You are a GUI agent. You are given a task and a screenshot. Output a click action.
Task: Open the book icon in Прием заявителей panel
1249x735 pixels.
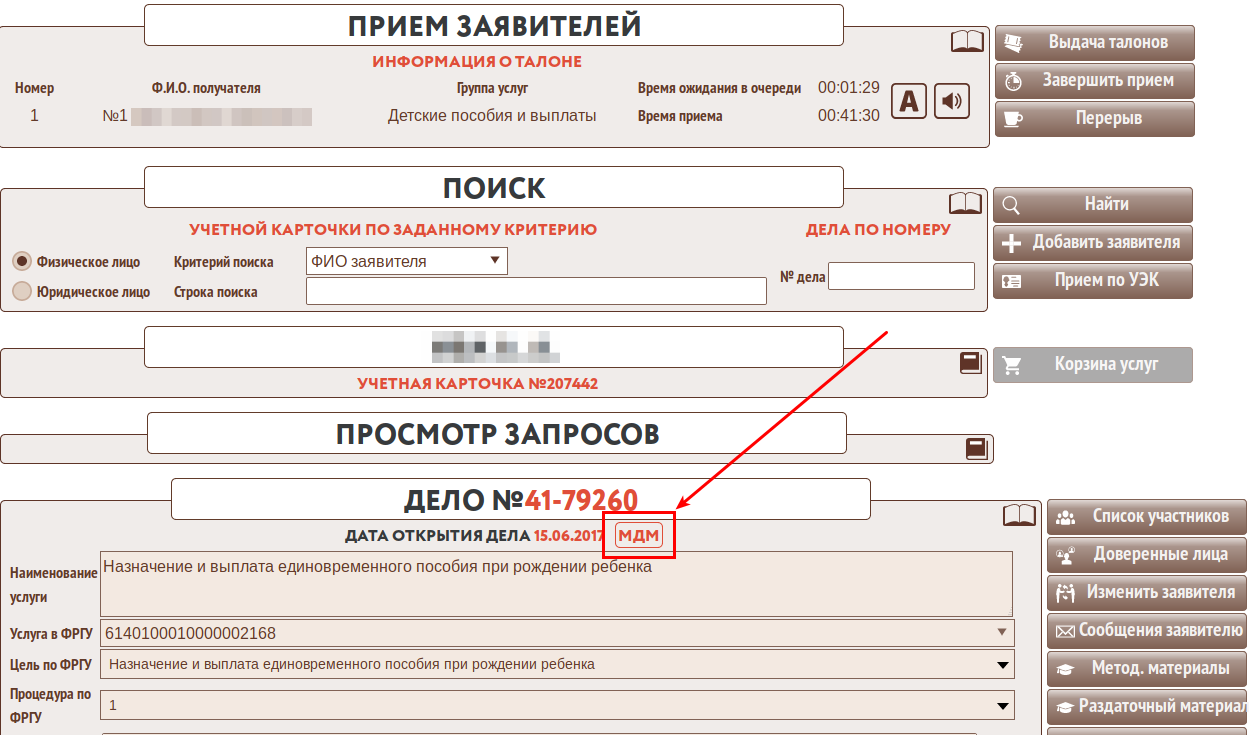click(966, 41)
